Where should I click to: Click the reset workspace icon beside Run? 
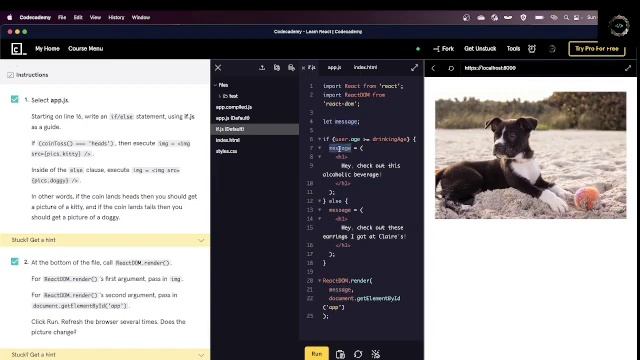[358, 354]
